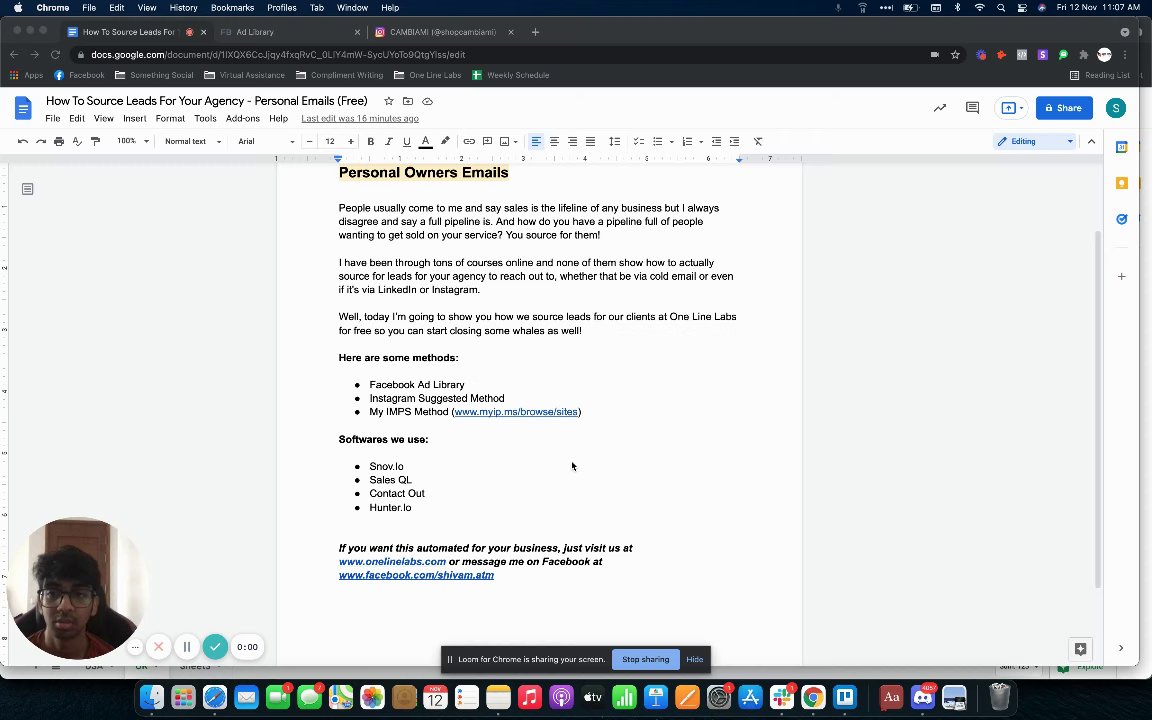The height and width of the screenshot is (720, 1152).
Task: Increase paragraph indent
Action: click(734, 141)
